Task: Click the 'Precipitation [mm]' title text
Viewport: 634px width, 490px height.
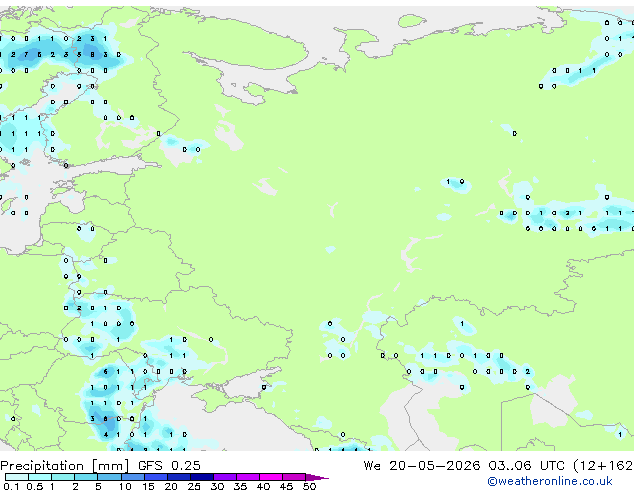Action: [65, 466]
